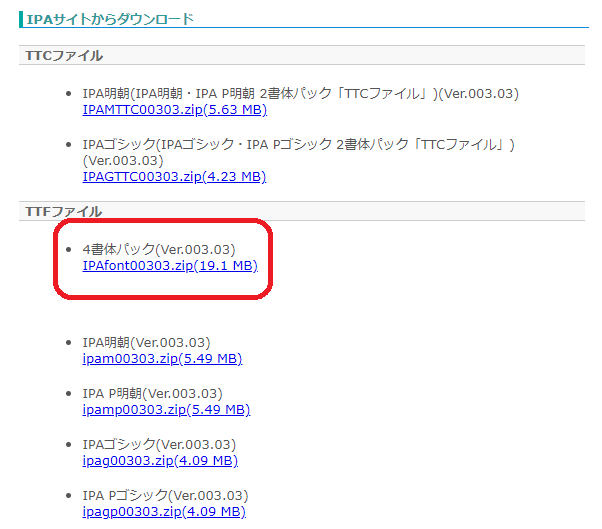
Task: Download ipamp00303.zip (5.49 MB) link
Action: pos(166,410)
